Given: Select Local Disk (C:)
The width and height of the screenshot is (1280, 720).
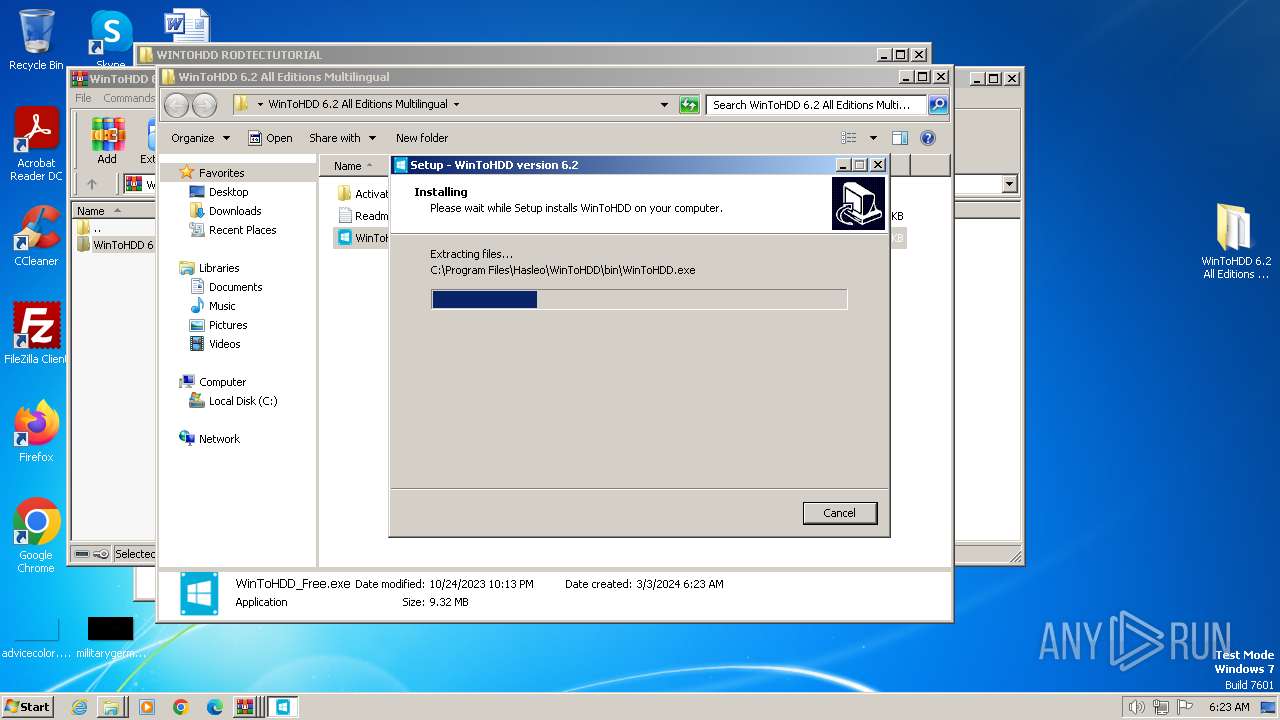Looking at the screenshot, I should [x=243, y=401].
